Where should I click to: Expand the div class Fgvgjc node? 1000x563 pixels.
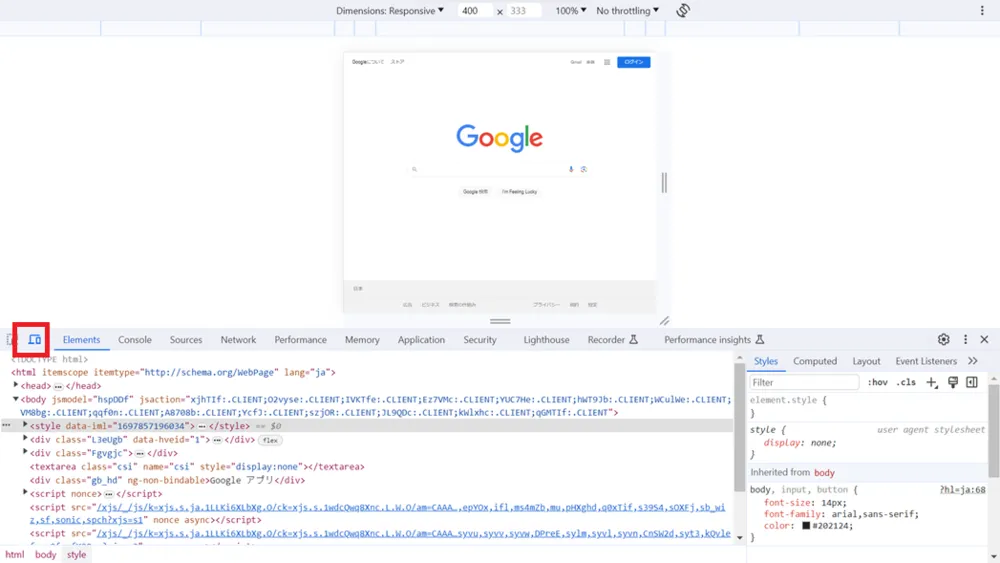[26, 452]
